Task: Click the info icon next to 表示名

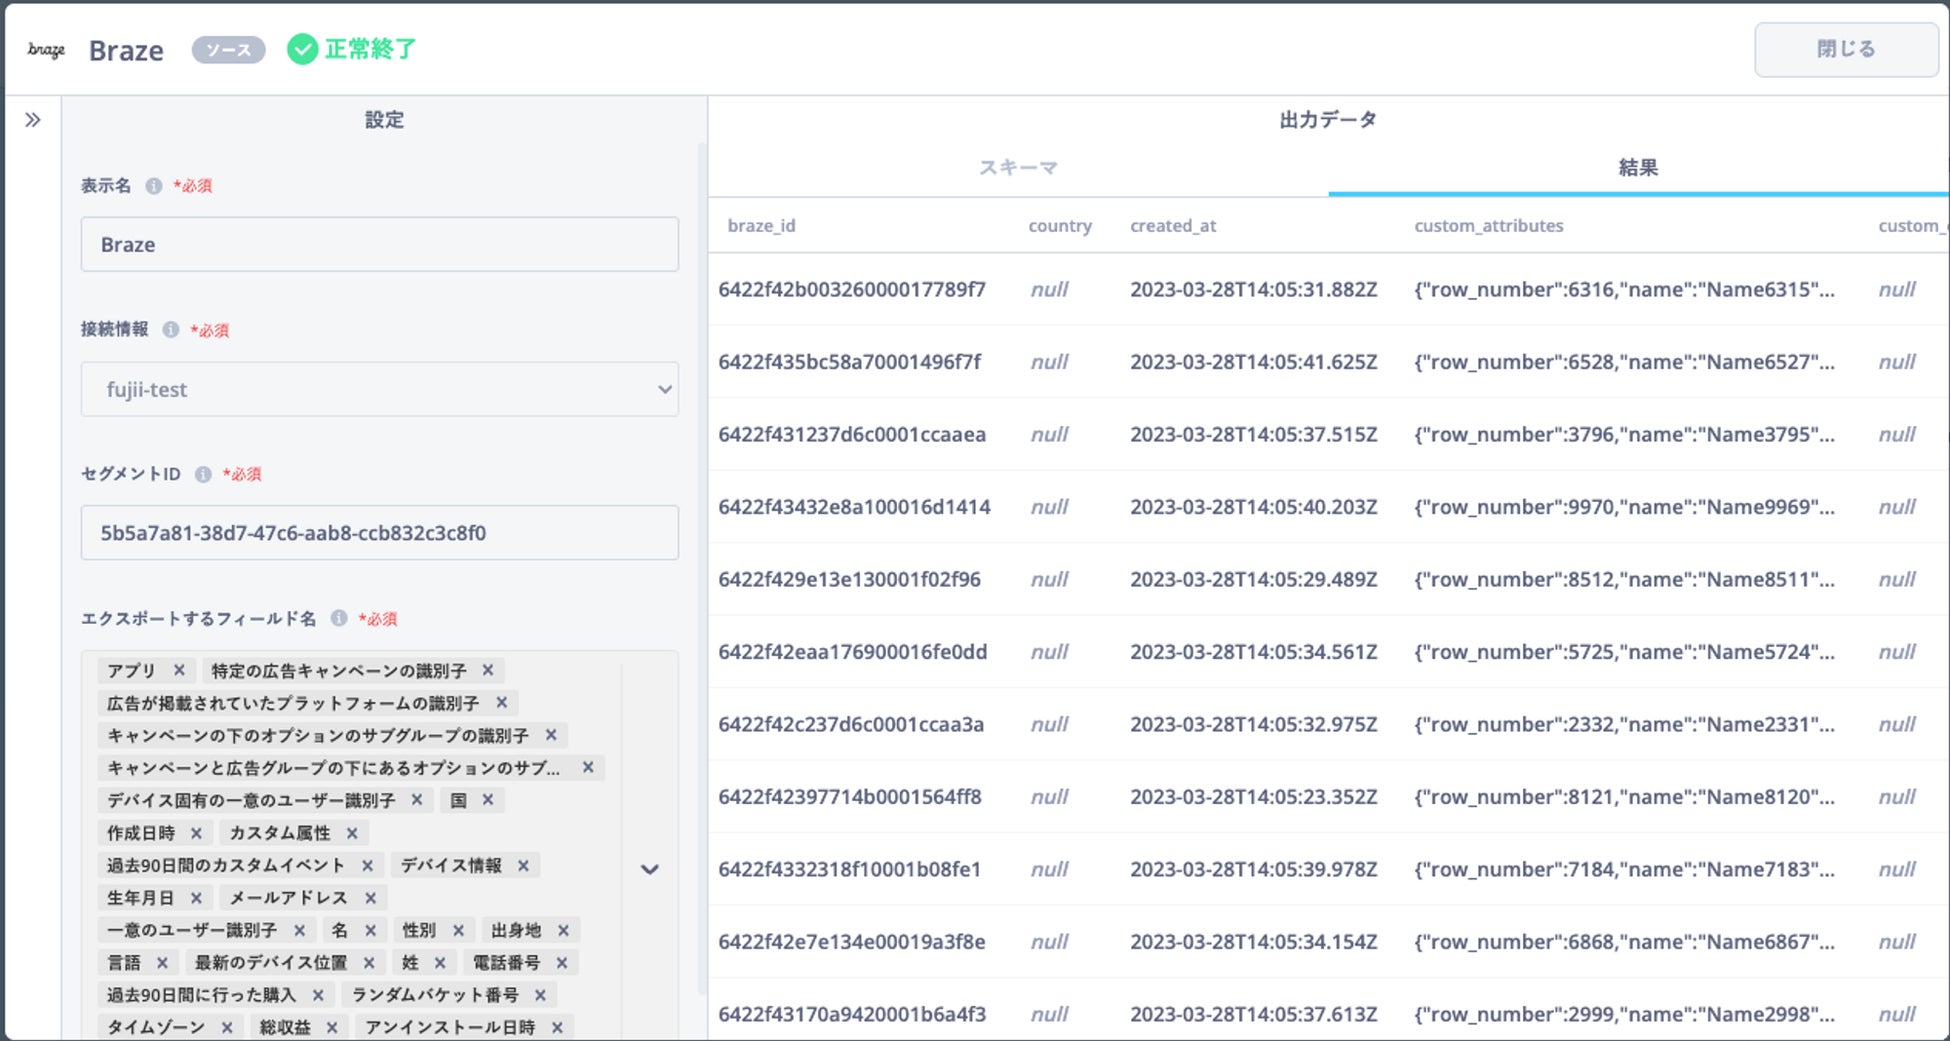Action: point(153,186)
